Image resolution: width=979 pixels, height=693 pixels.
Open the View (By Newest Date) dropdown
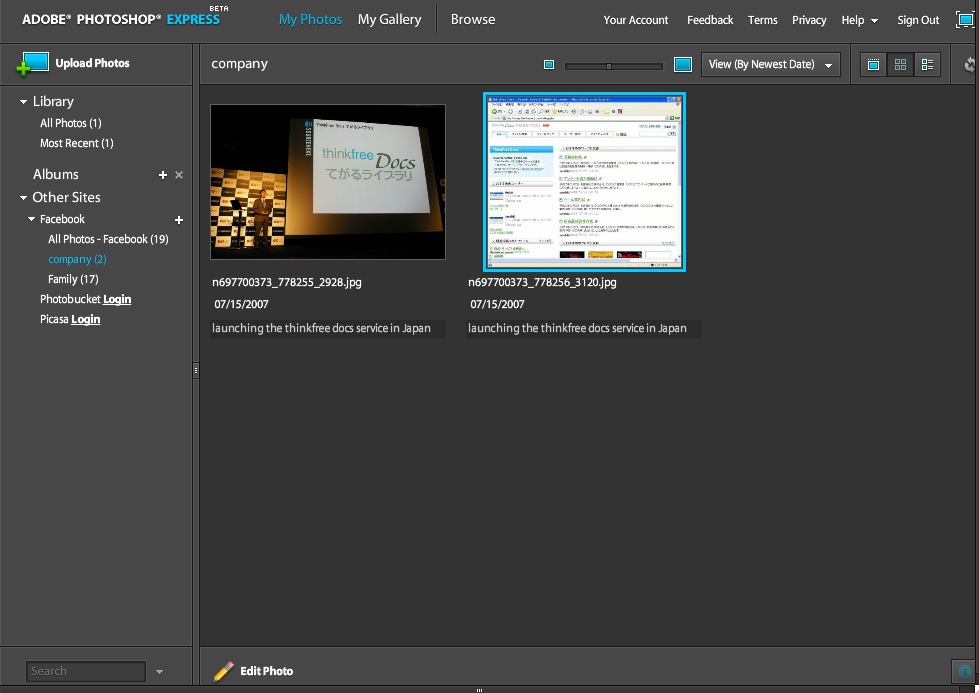coord(770,64)
